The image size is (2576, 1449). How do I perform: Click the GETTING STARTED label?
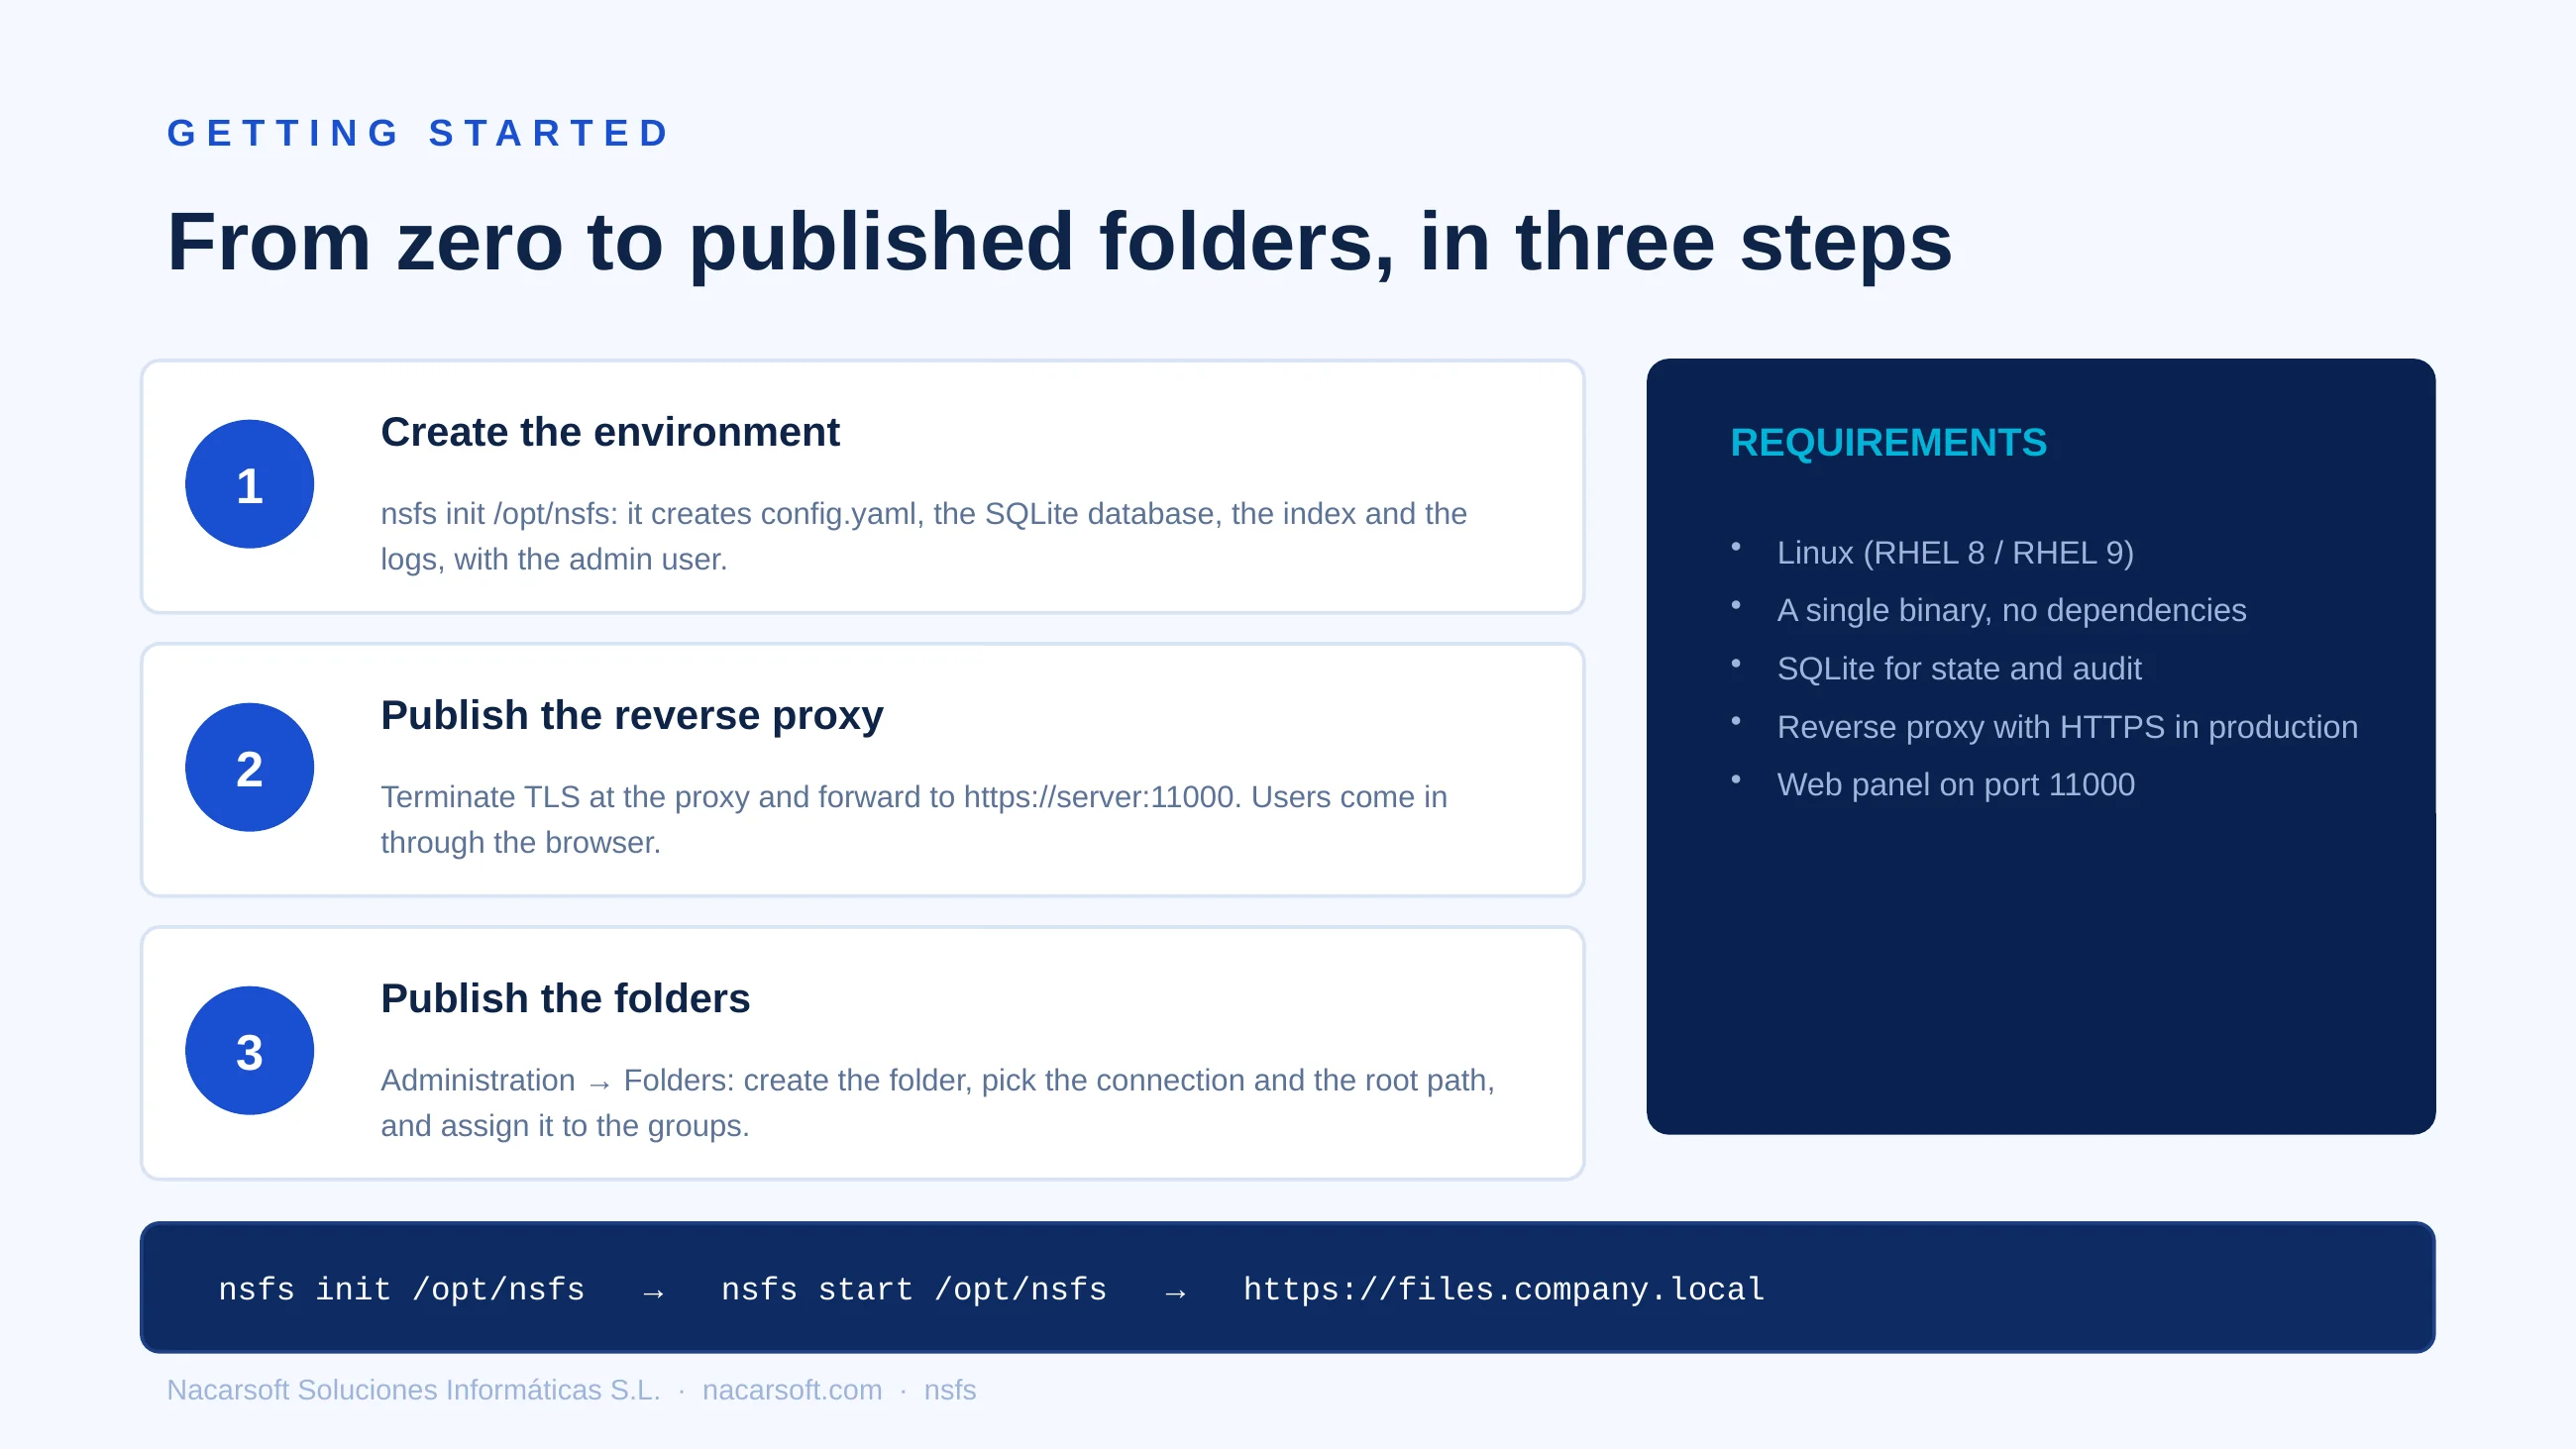coord(419,133)
